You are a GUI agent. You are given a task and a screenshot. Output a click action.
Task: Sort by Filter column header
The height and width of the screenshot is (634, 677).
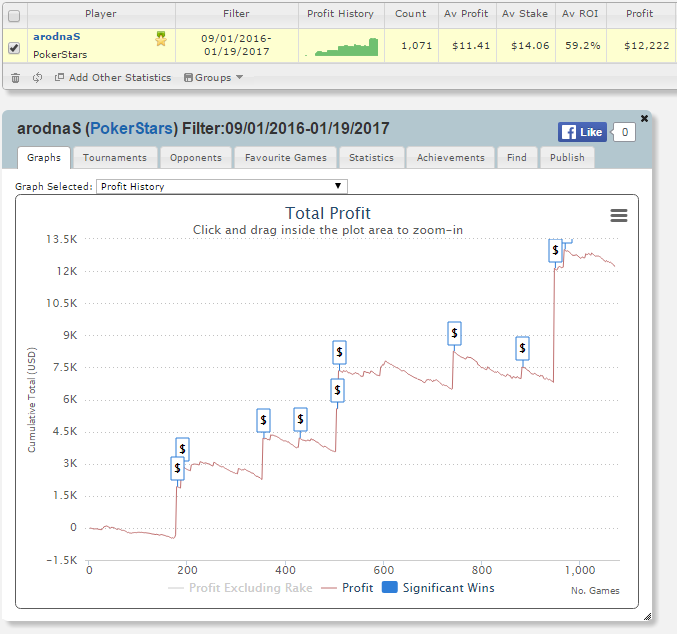[236, 14]
